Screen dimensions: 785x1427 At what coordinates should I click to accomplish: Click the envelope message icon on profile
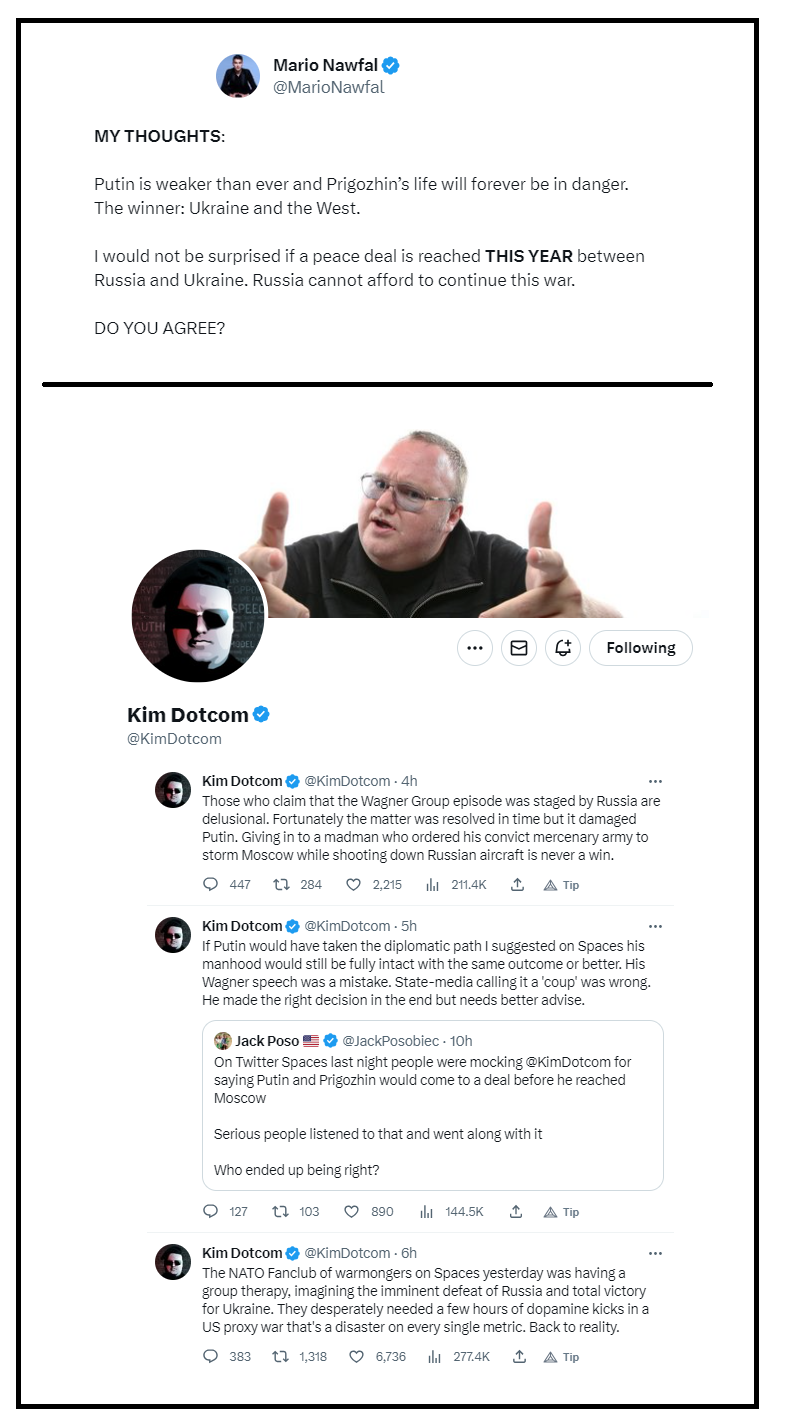(519, 648)
